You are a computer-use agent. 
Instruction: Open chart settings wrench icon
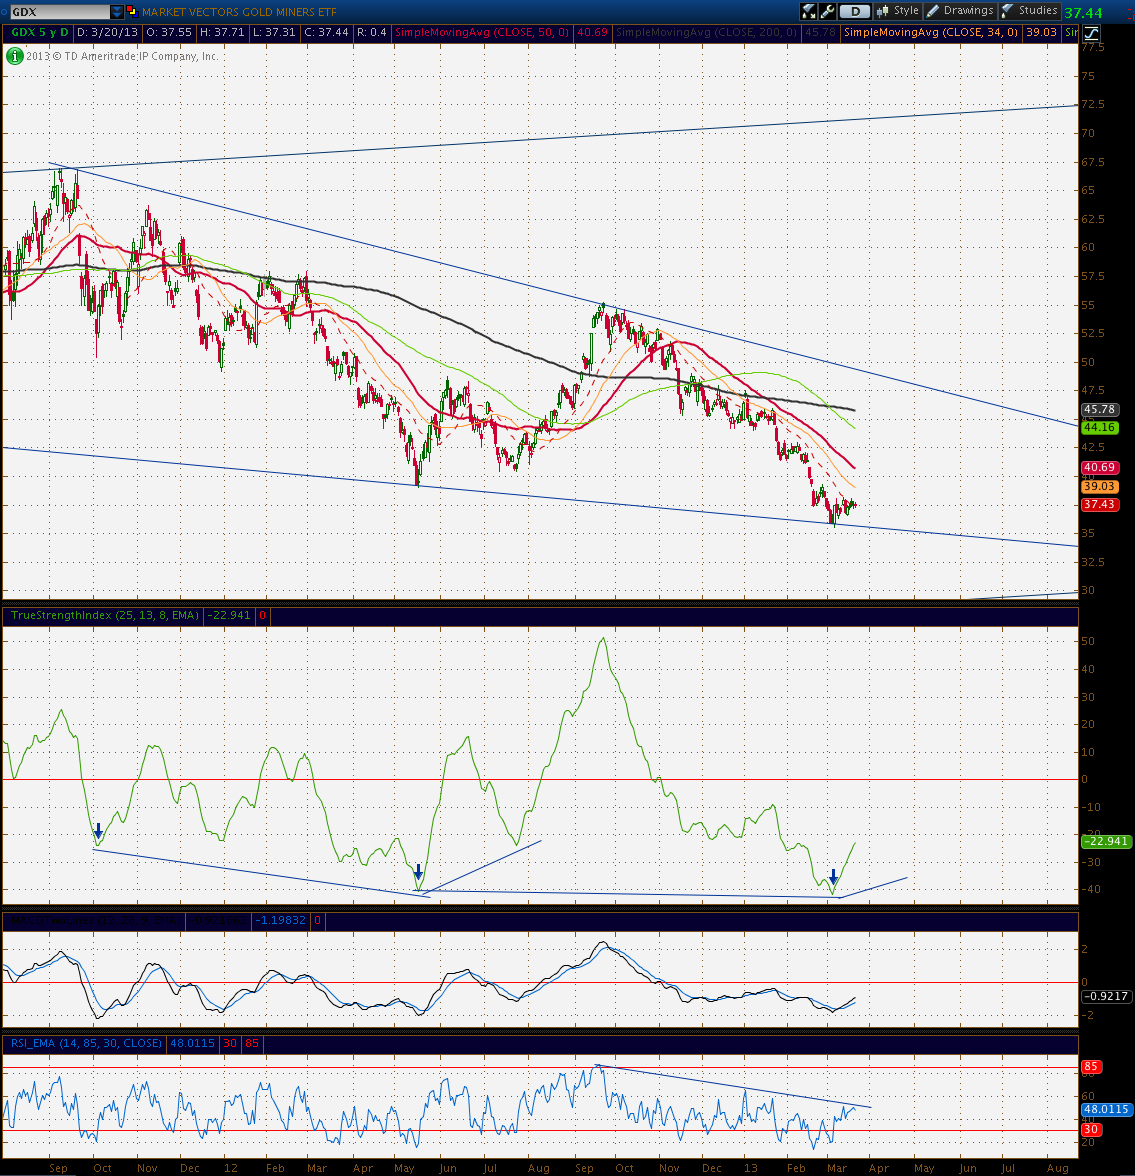click(827, 11)
